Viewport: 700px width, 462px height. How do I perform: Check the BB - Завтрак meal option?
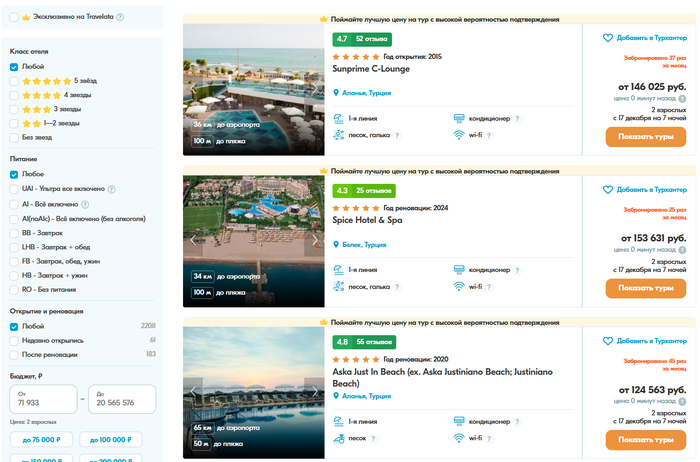[x=14, y=232]
